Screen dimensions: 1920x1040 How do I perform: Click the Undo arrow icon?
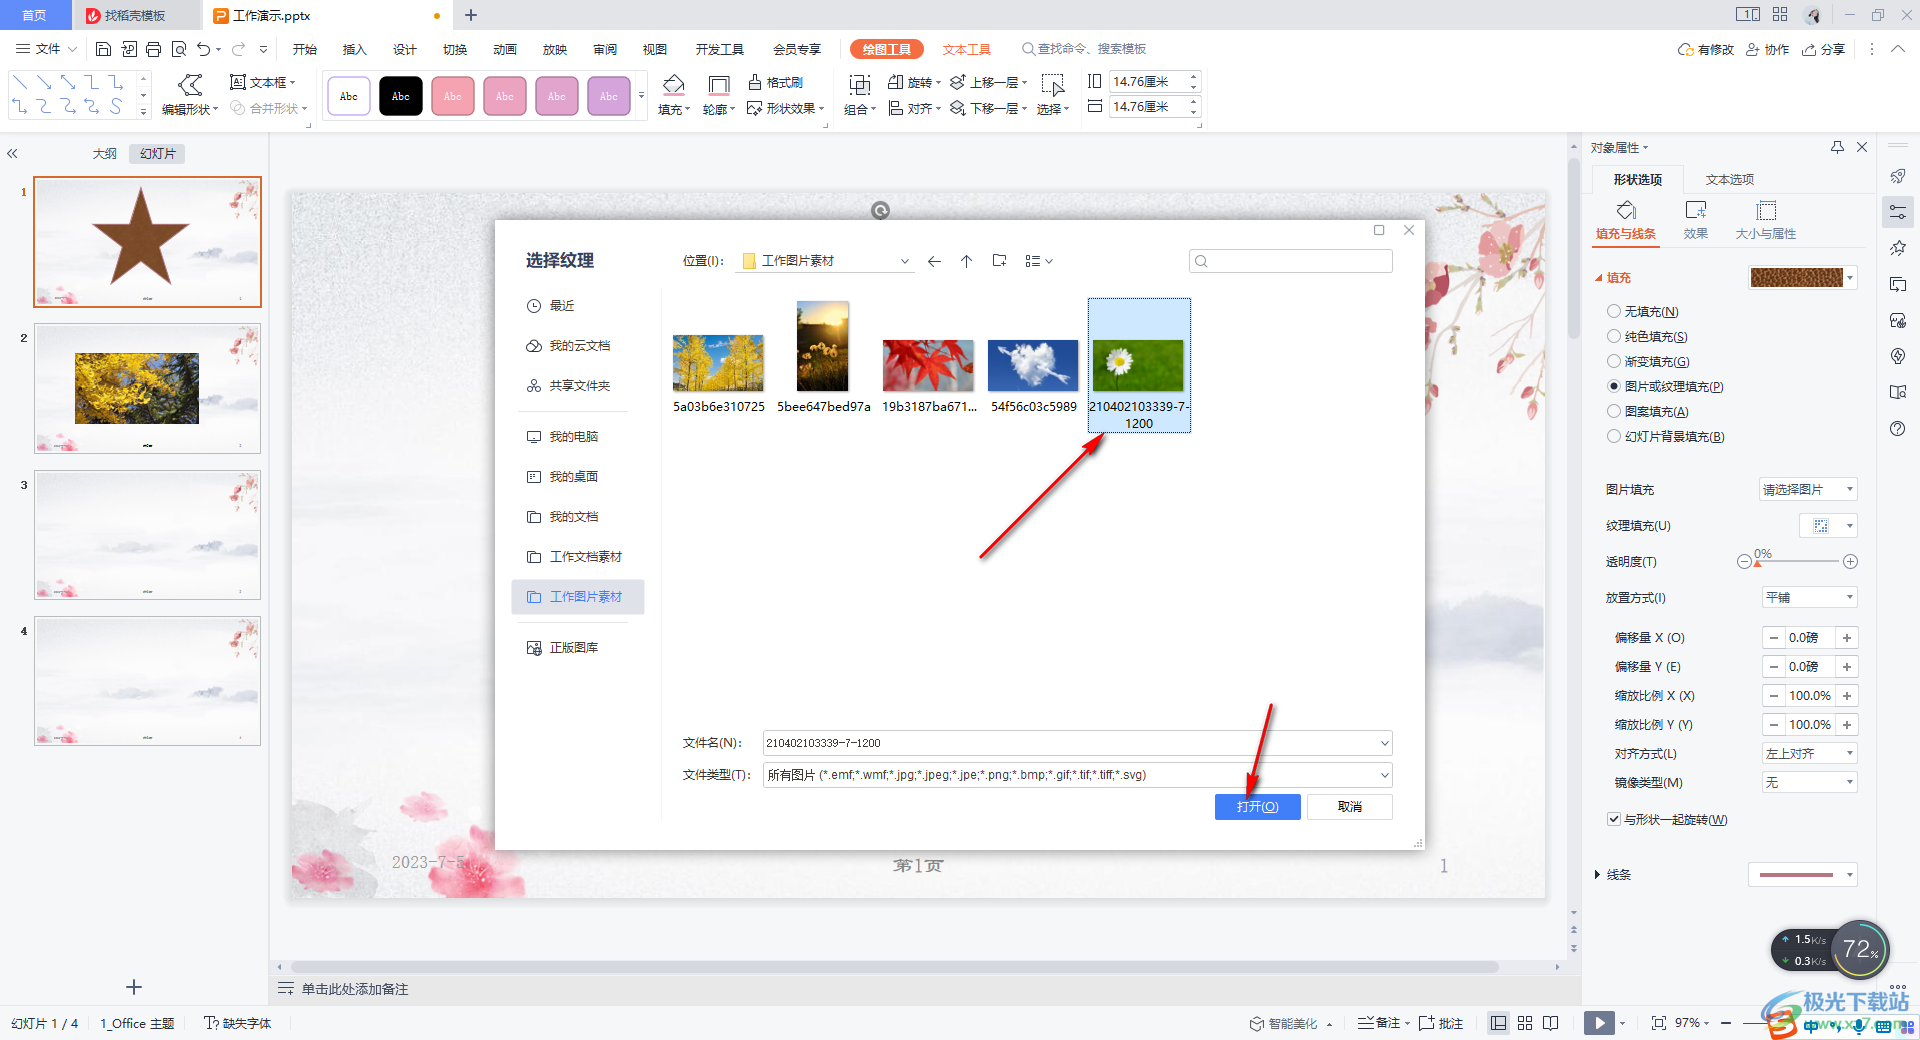204,49
